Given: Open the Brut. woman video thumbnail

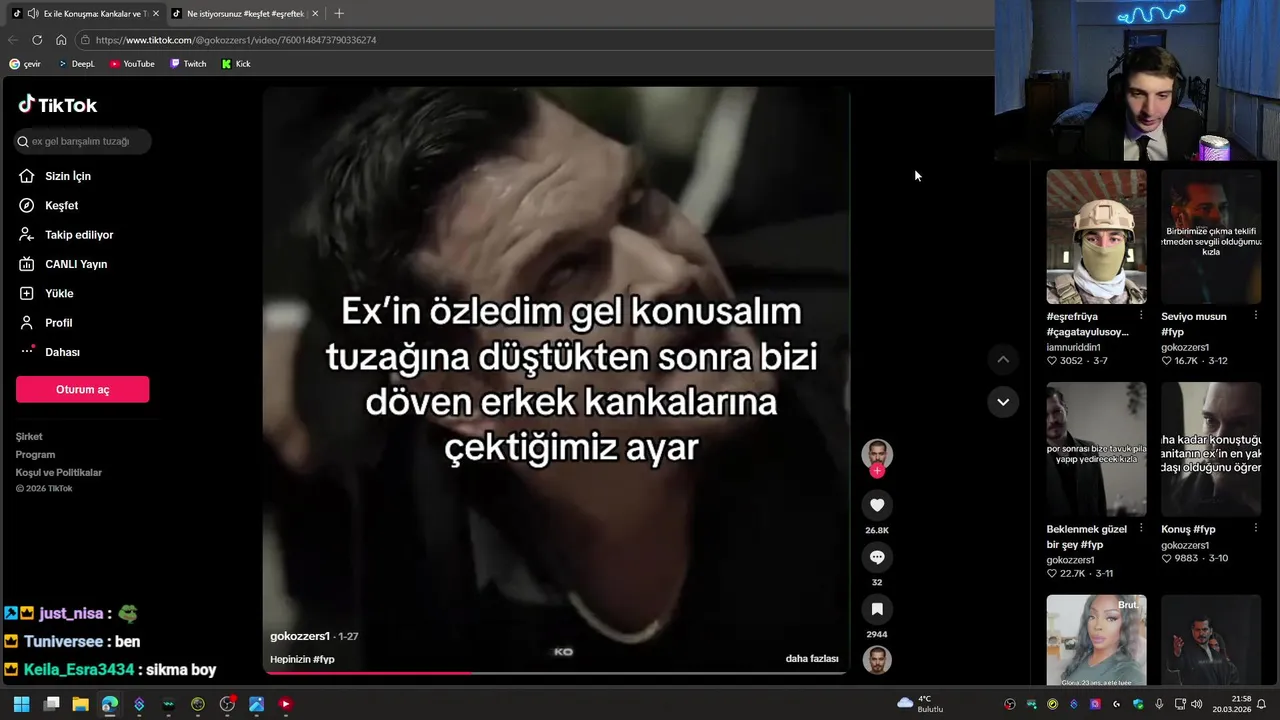Looking at the screenshot, I should click(x=1096, y=640).
